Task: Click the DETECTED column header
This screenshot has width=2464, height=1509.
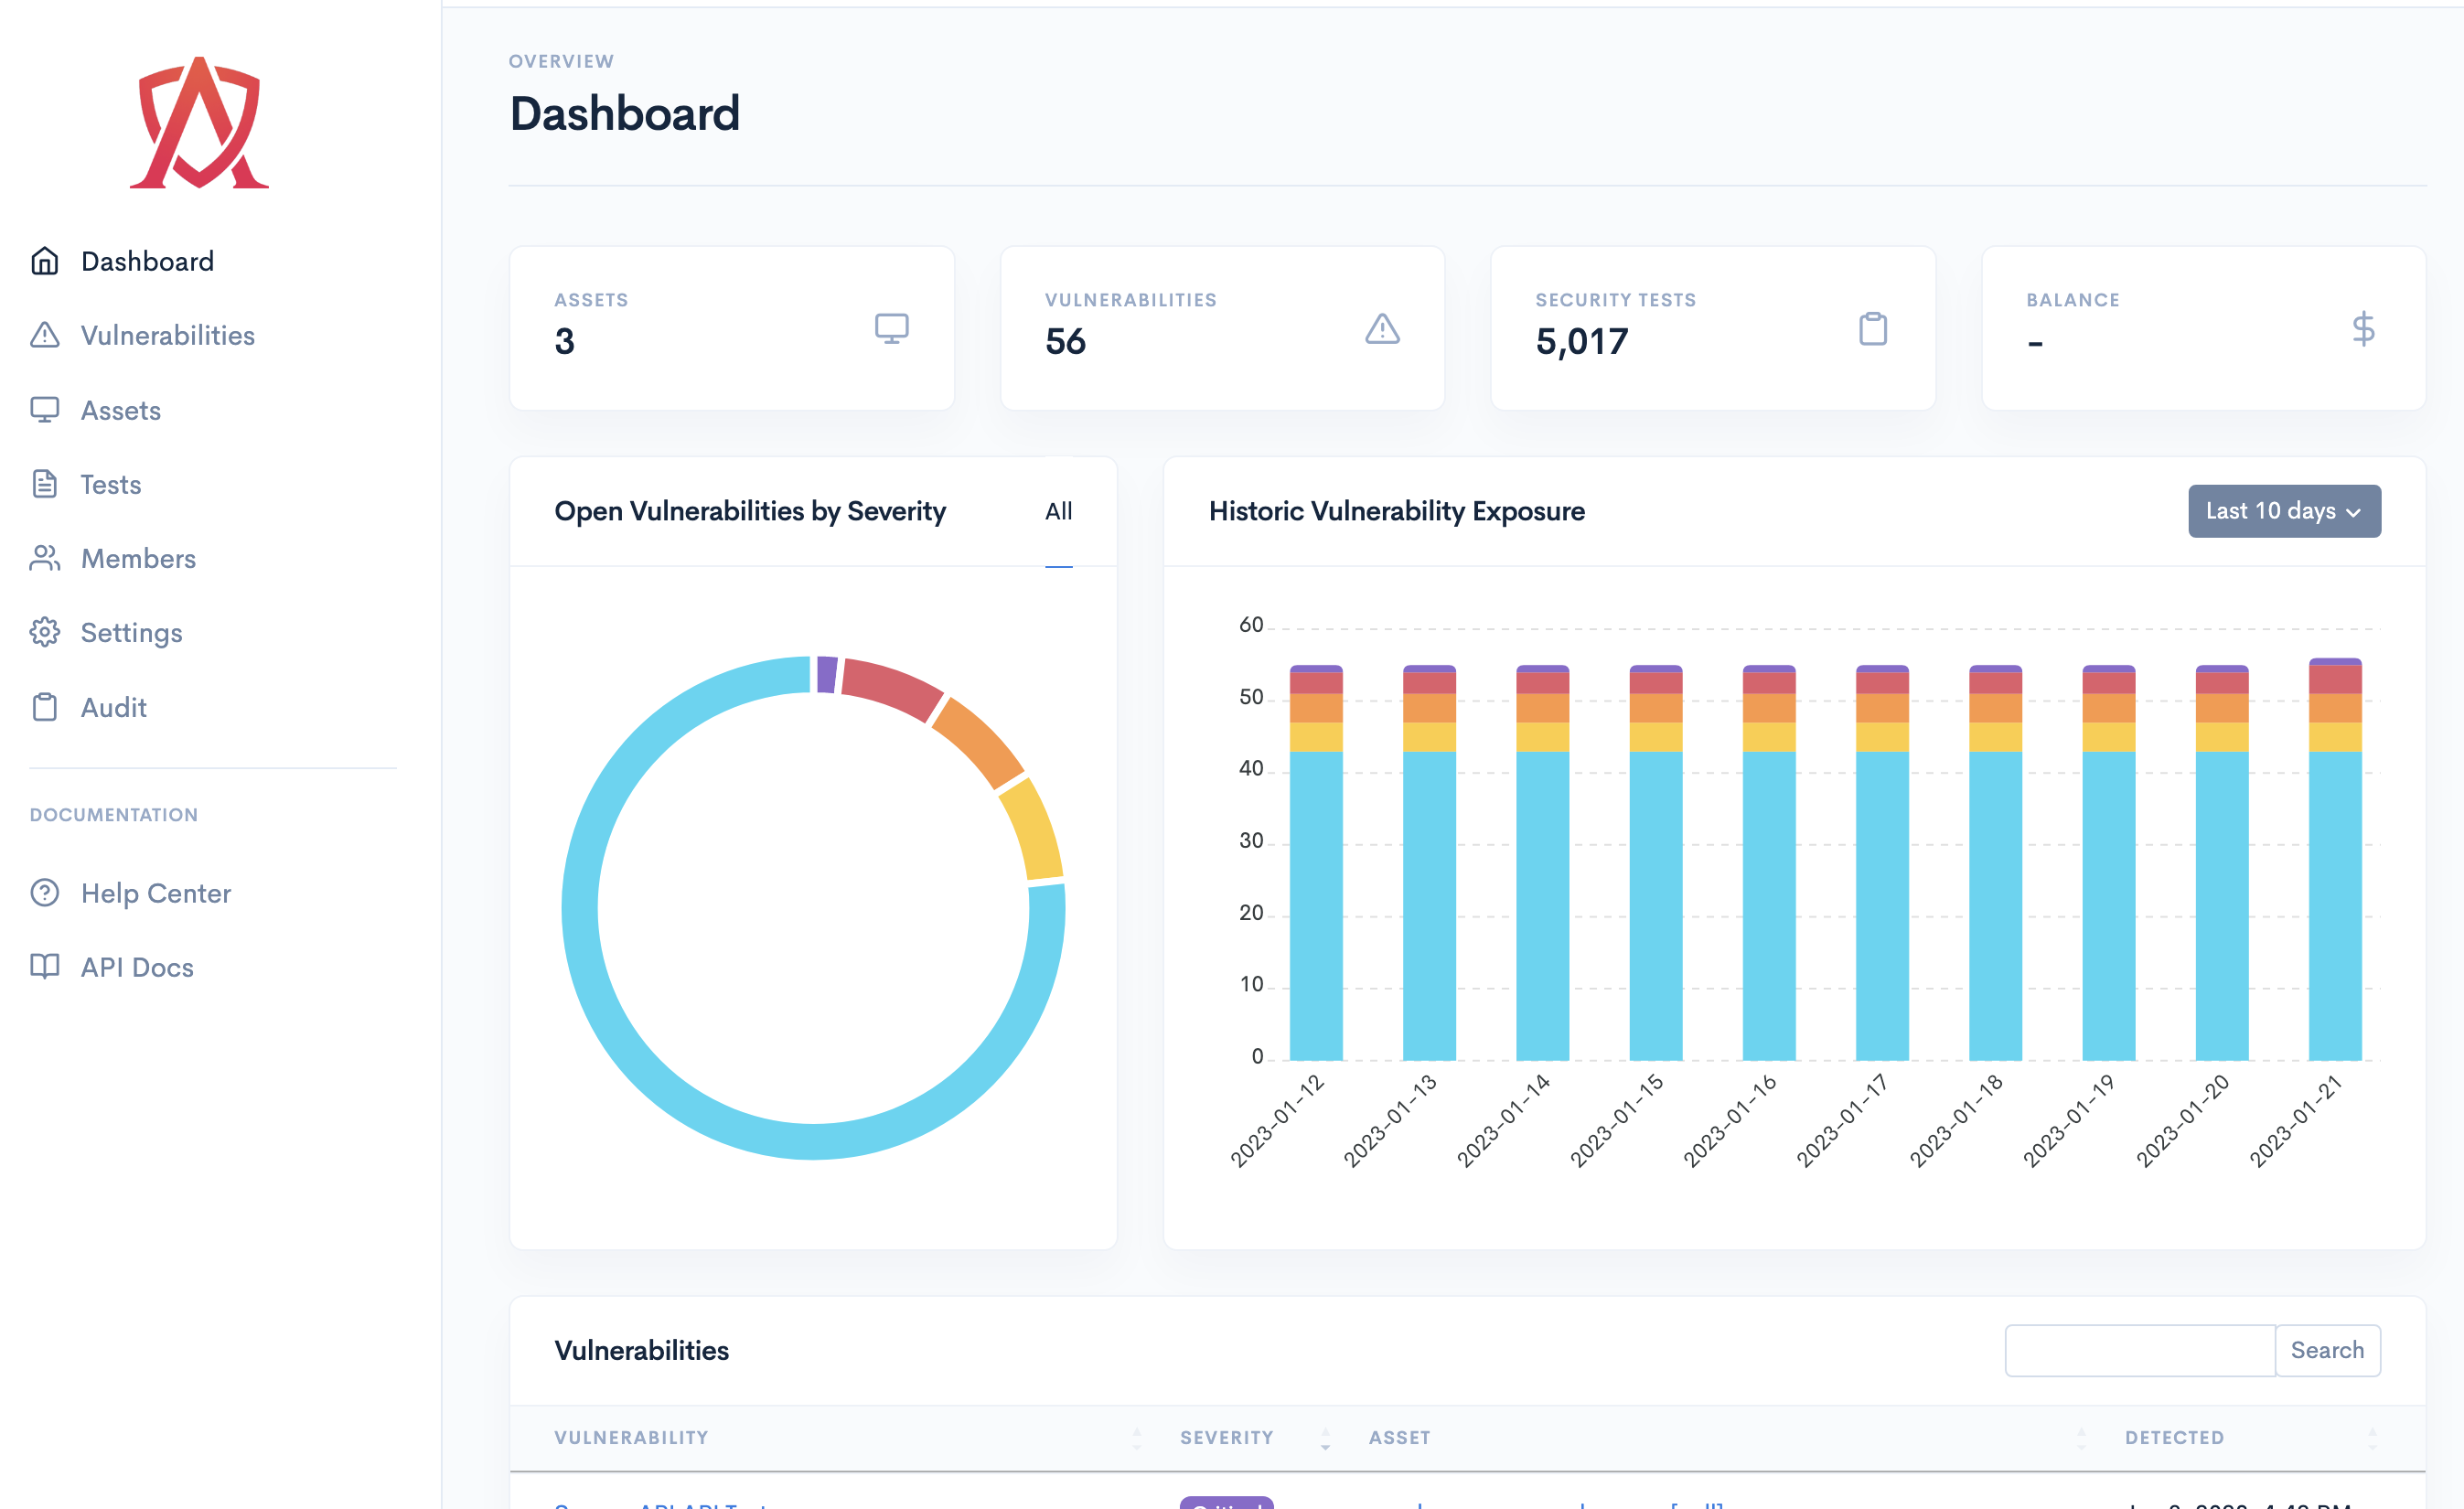Action: (2174, 1437)
